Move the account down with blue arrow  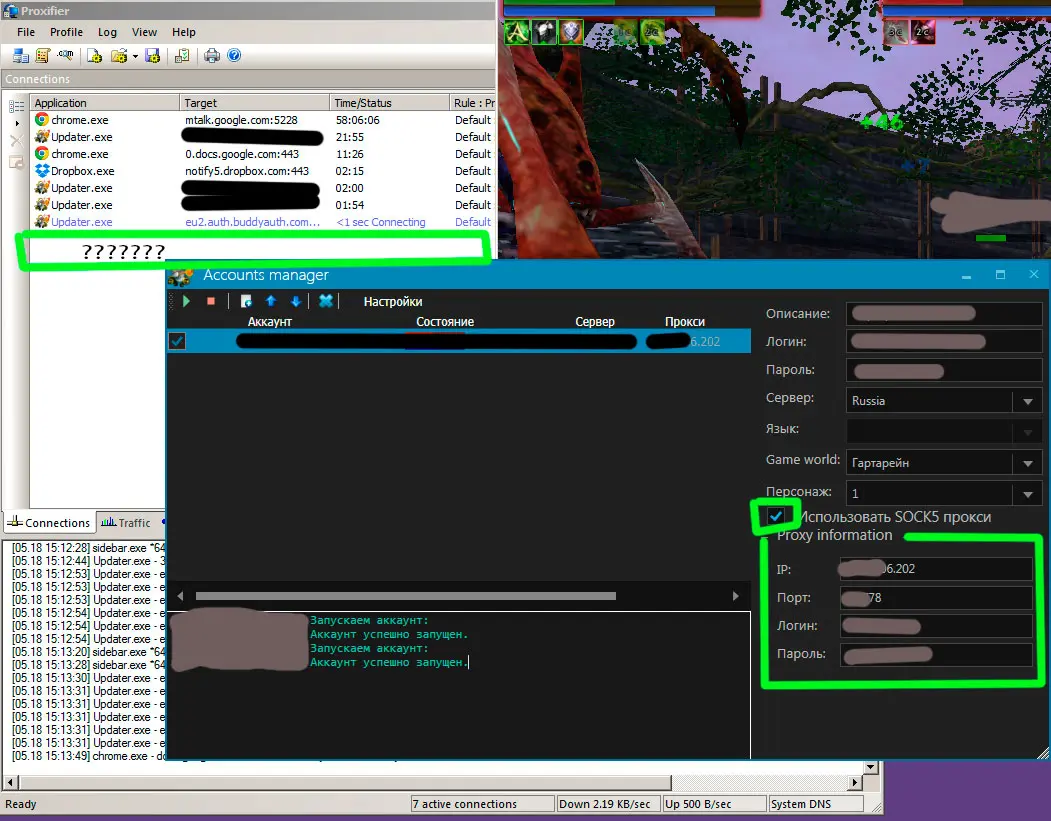click(x=295, y=301)
